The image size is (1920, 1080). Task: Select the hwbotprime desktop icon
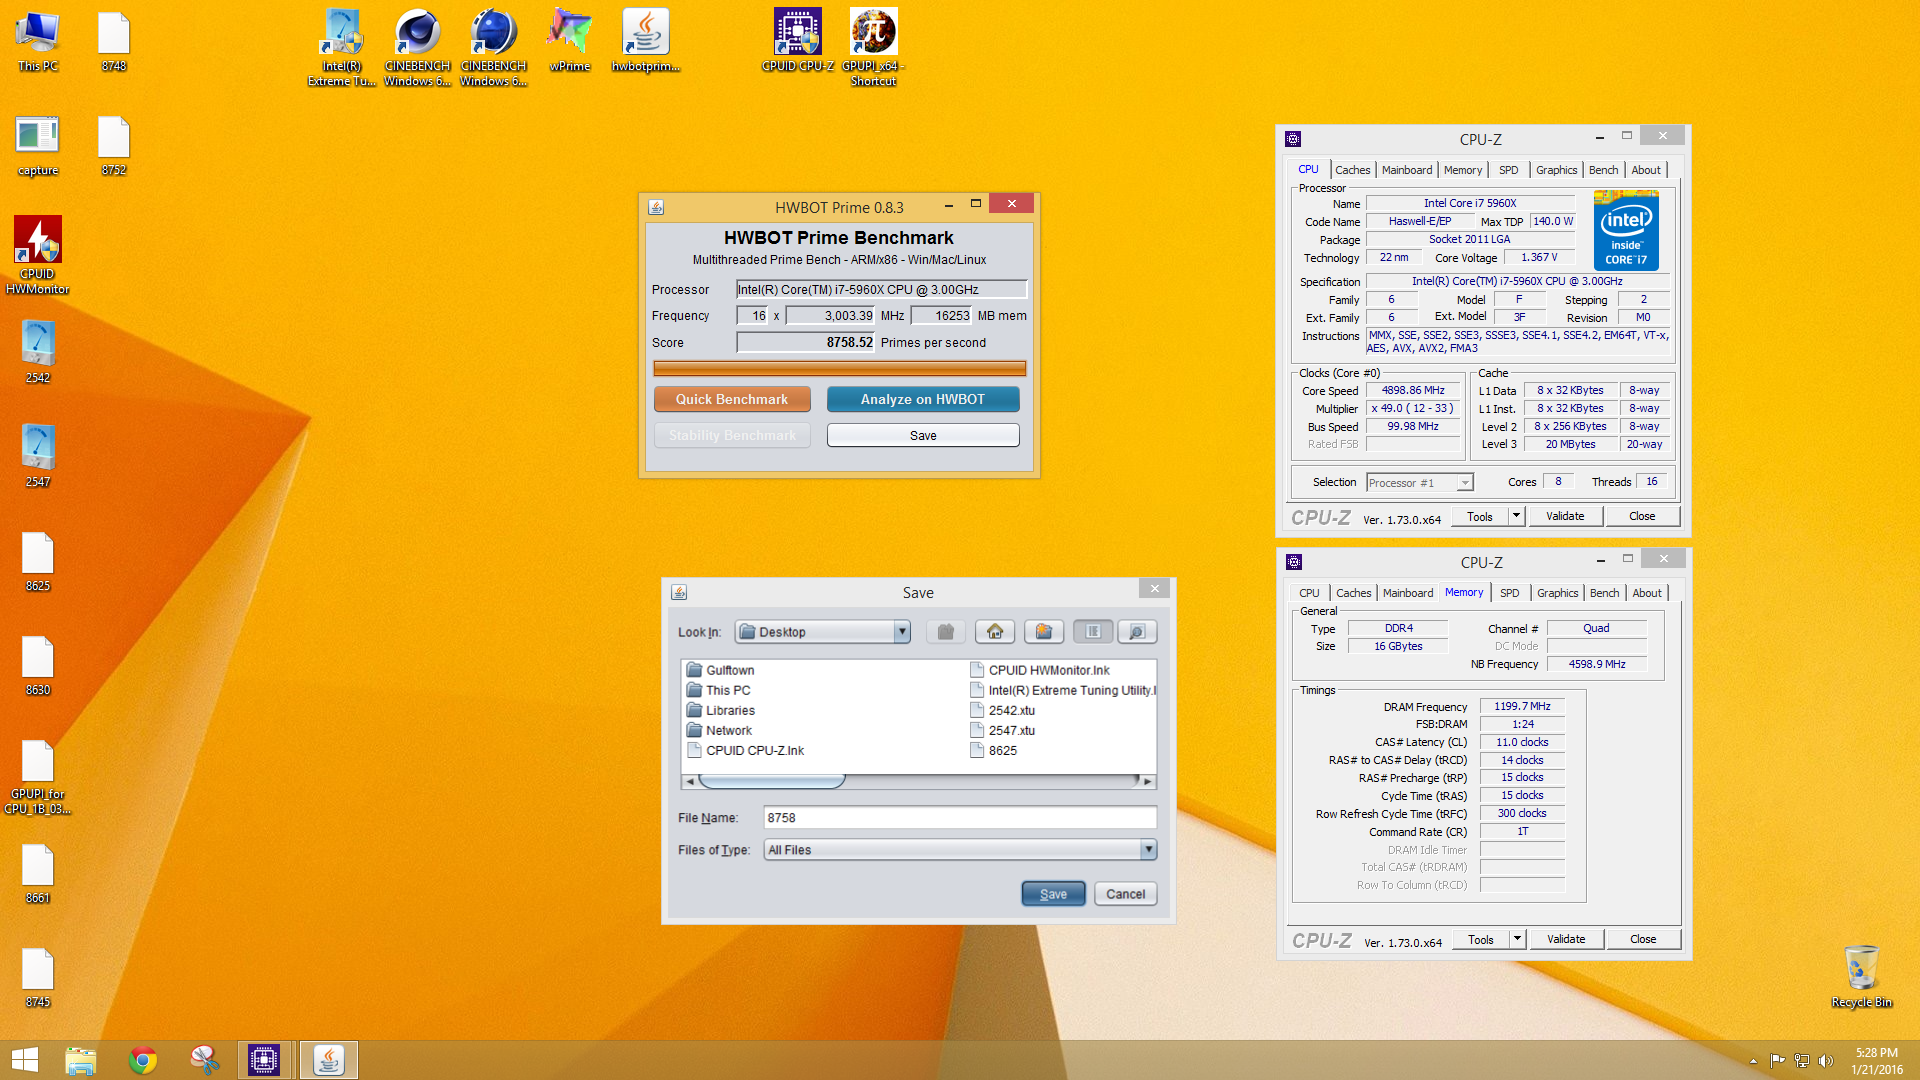point(646,40)
